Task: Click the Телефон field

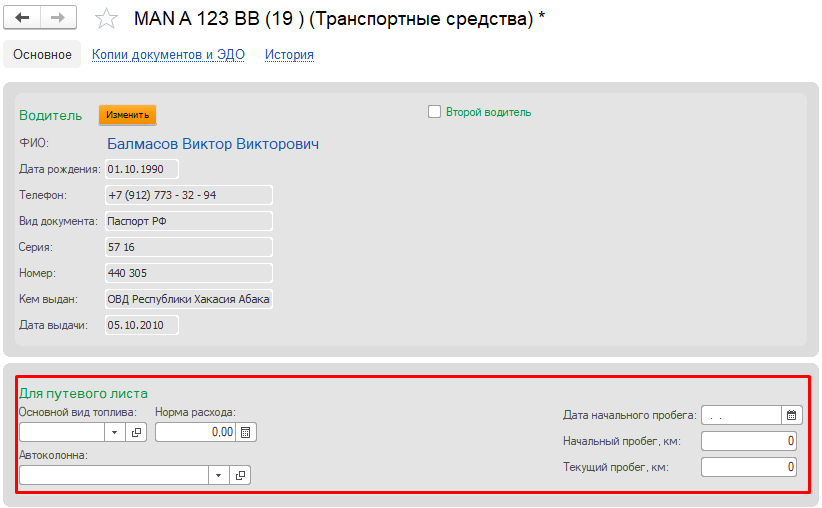Action: pyautogui.click(x=189, y=195)
